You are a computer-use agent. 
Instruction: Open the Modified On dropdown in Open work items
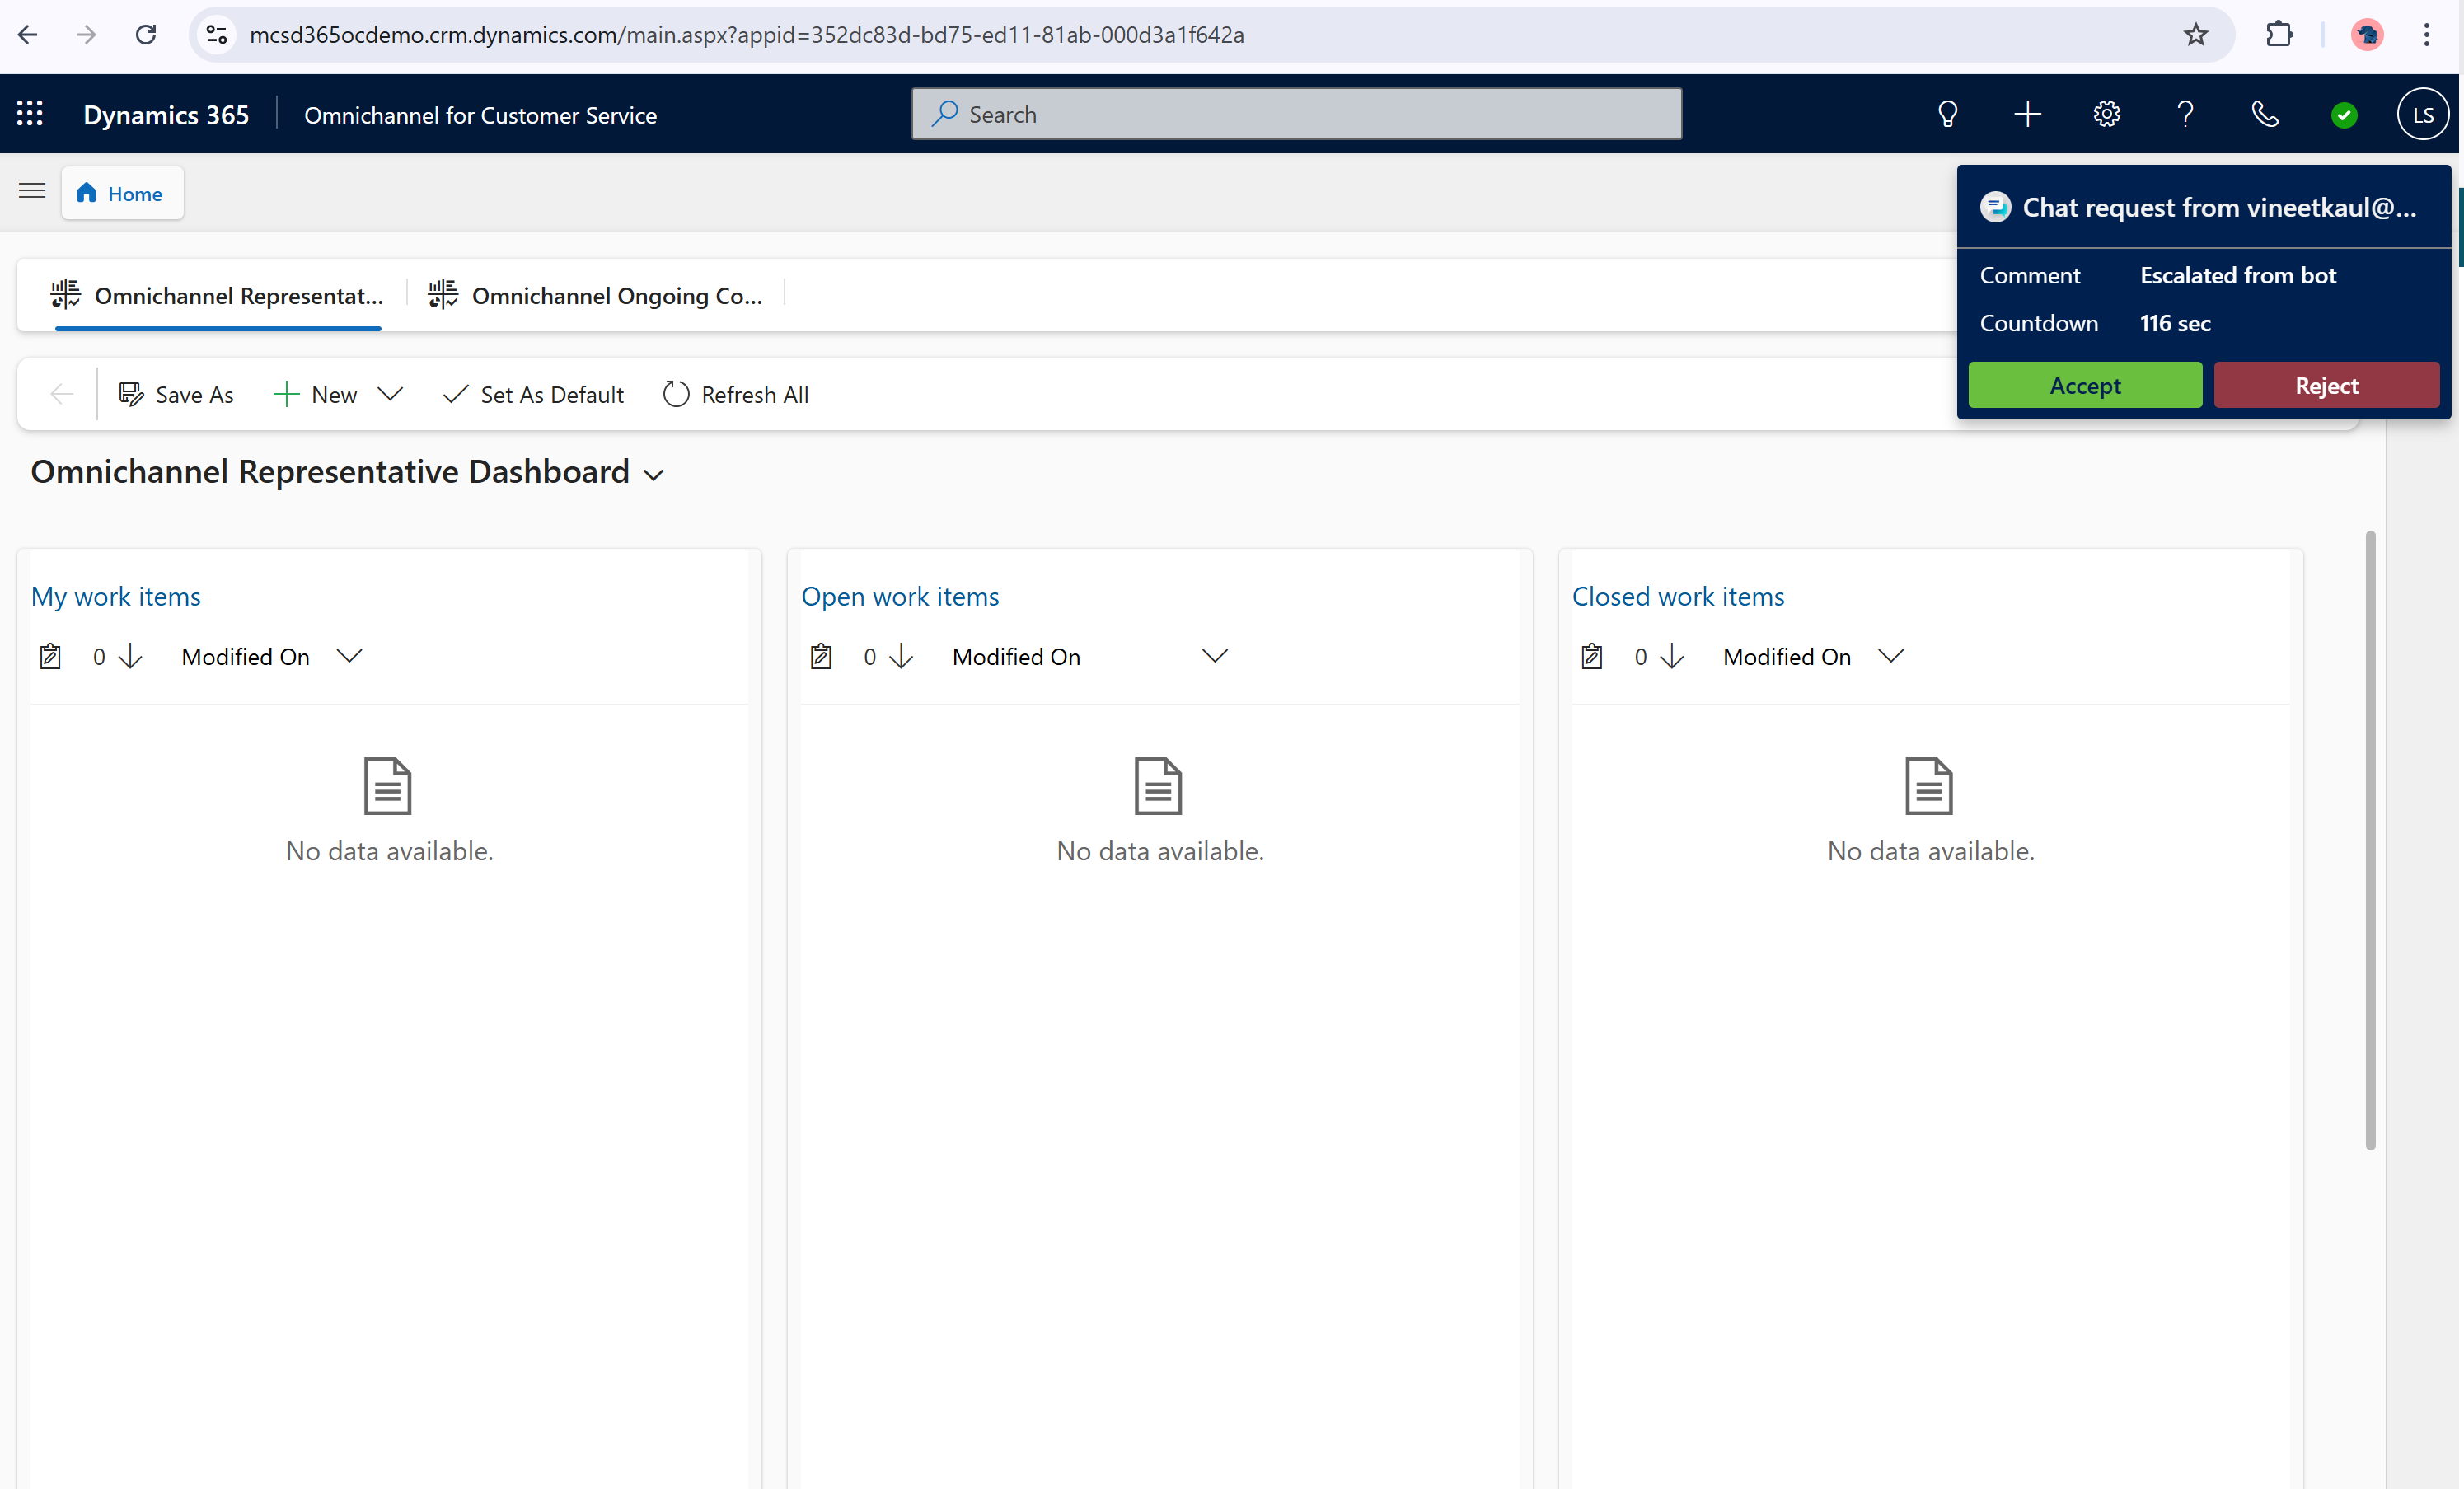[x=1214, y=656]
